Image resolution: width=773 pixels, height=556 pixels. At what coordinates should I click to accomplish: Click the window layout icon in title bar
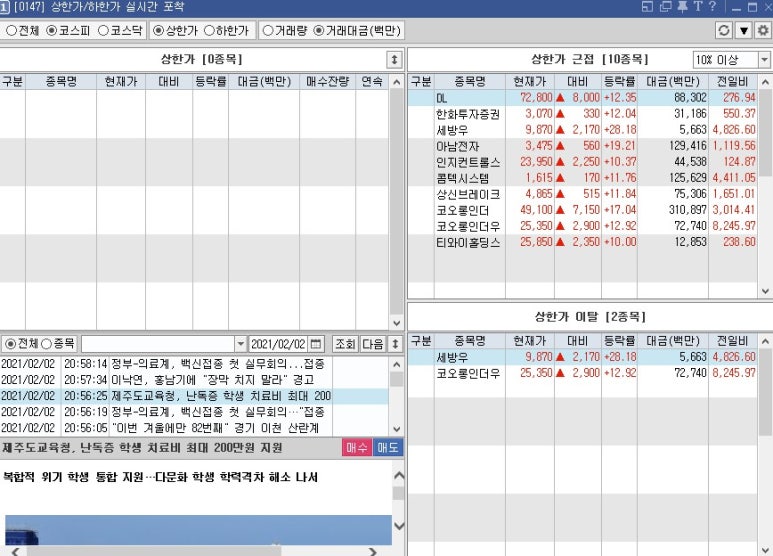tap(647, 6)
